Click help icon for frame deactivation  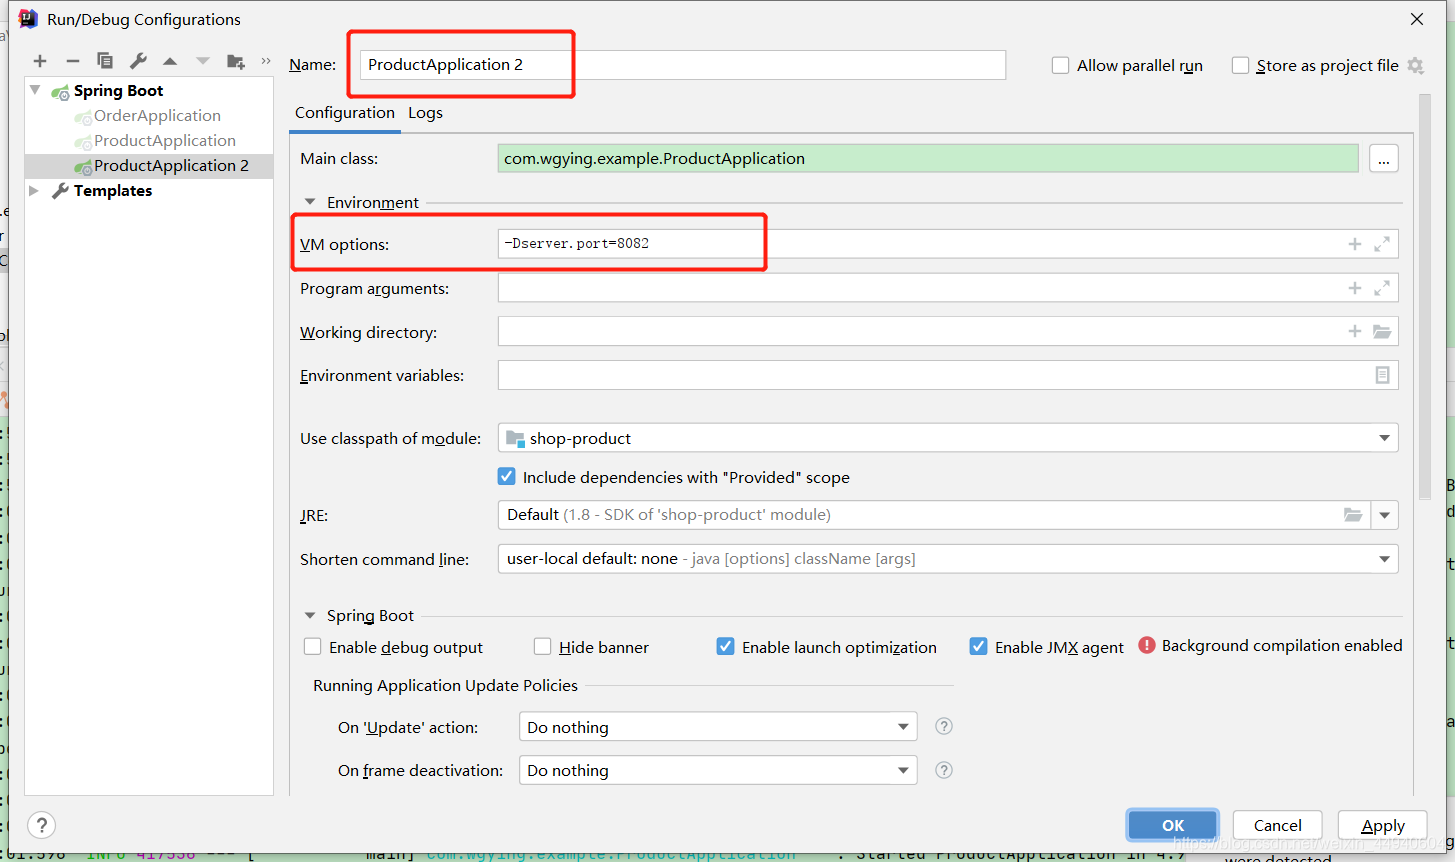(x=943, y=770)
